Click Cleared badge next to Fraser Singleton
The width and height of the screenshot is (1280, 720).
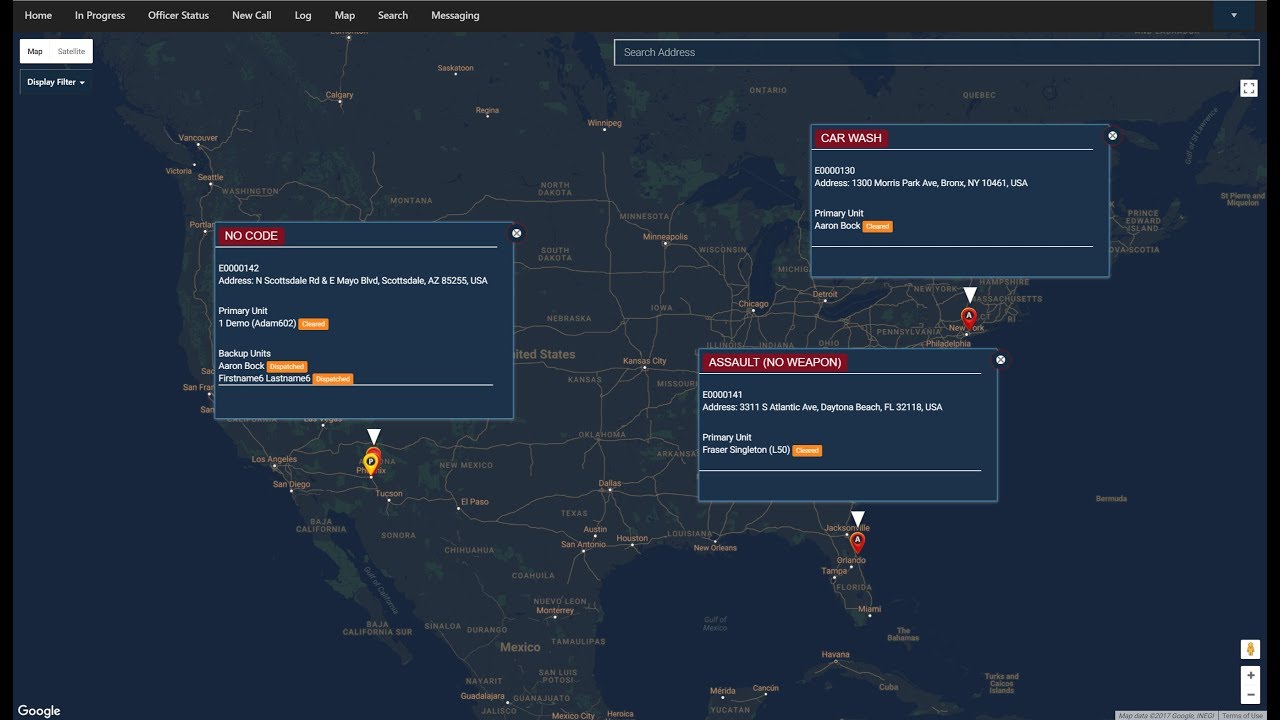tap(807, 451)
